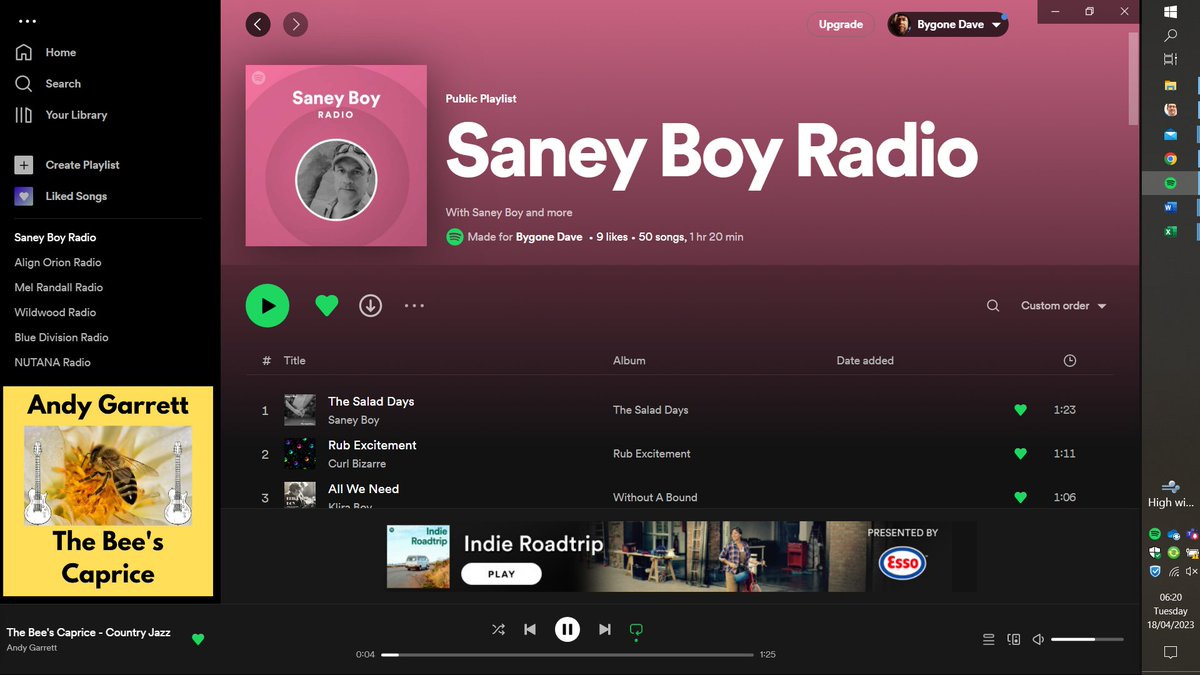Click the go back navigation chevron

258,23
